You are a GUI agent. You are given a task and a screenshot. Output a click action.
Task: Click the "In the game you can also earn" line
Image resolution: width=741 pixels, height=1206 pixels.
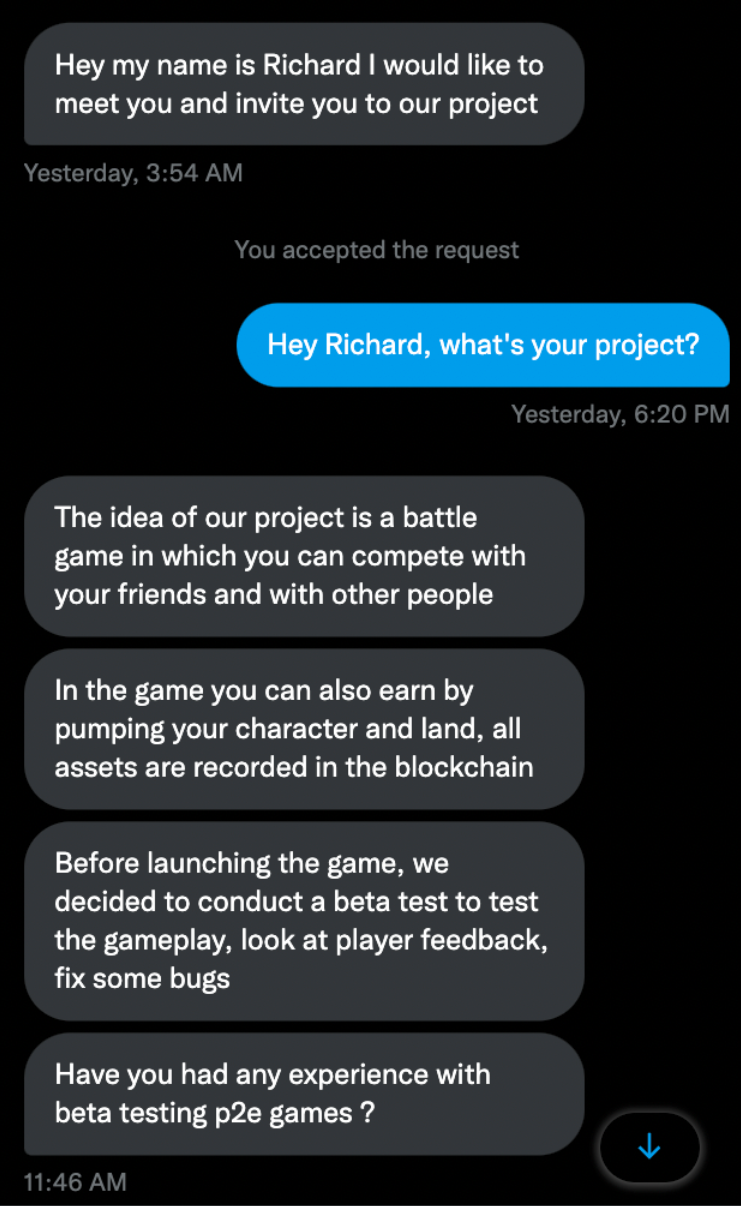[x=264, y=690]
